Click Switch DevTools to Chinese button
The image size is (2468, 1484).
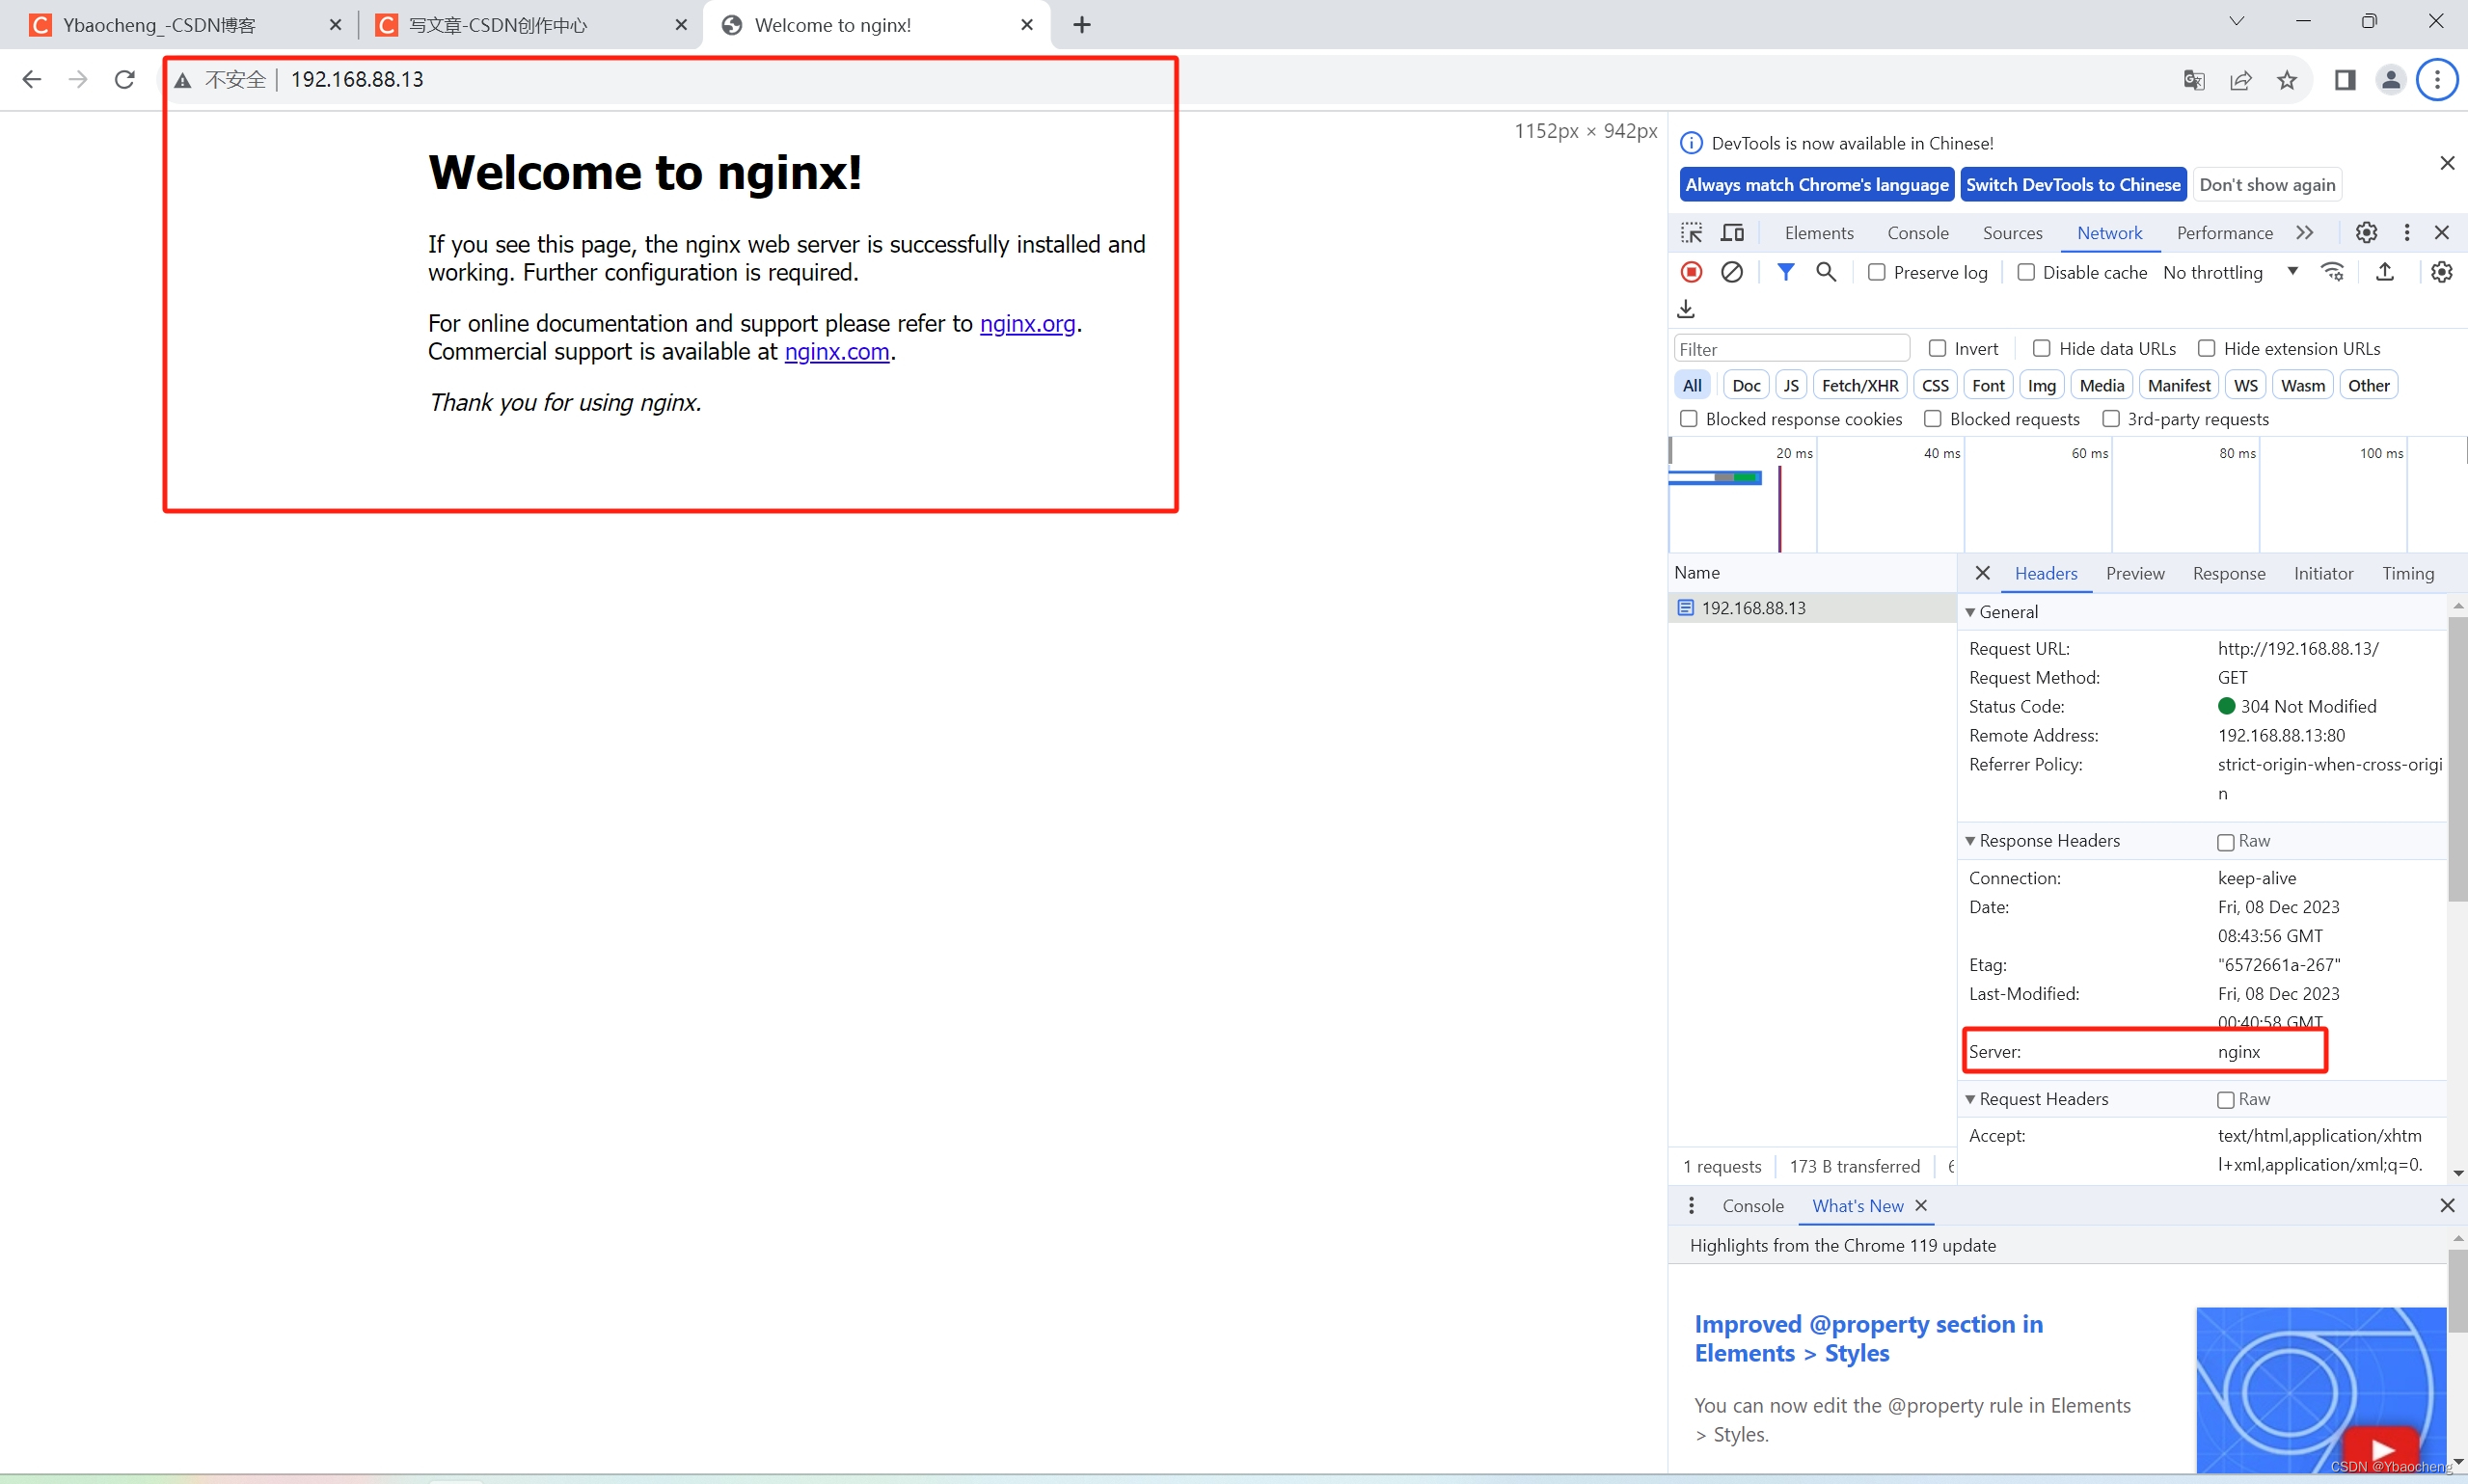[2072, 185]
